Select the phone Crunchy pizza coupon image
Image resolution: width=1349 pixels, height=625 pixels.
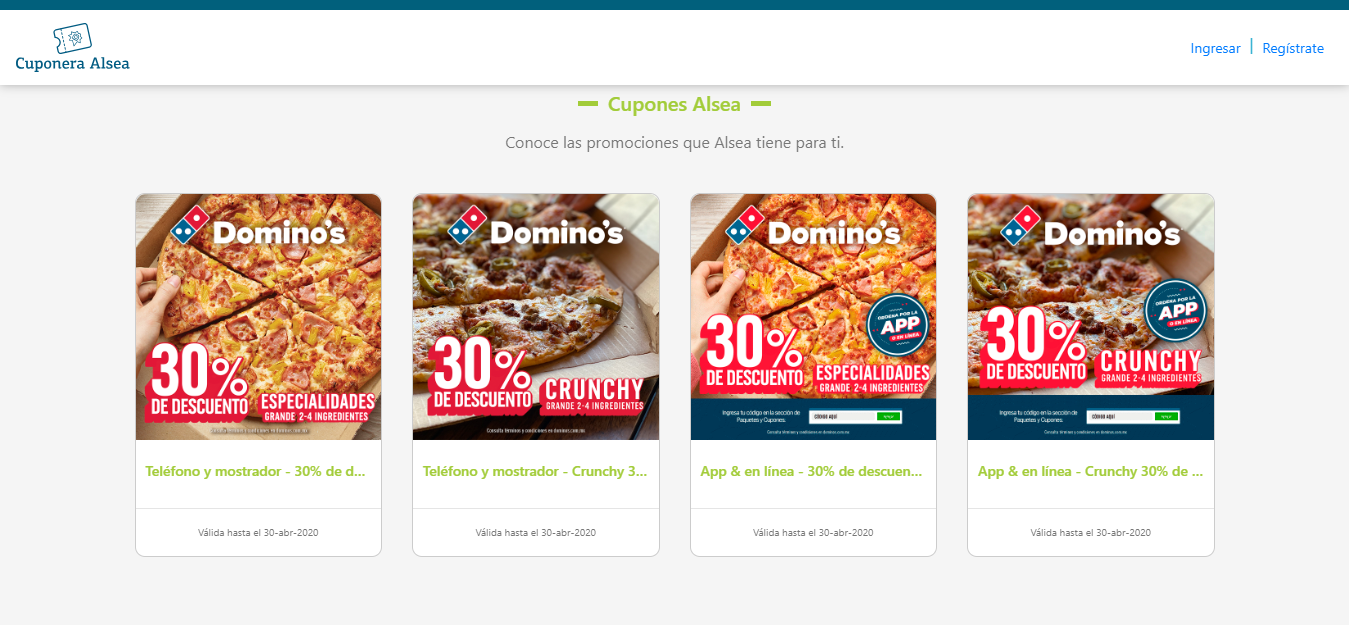[536, 317]
